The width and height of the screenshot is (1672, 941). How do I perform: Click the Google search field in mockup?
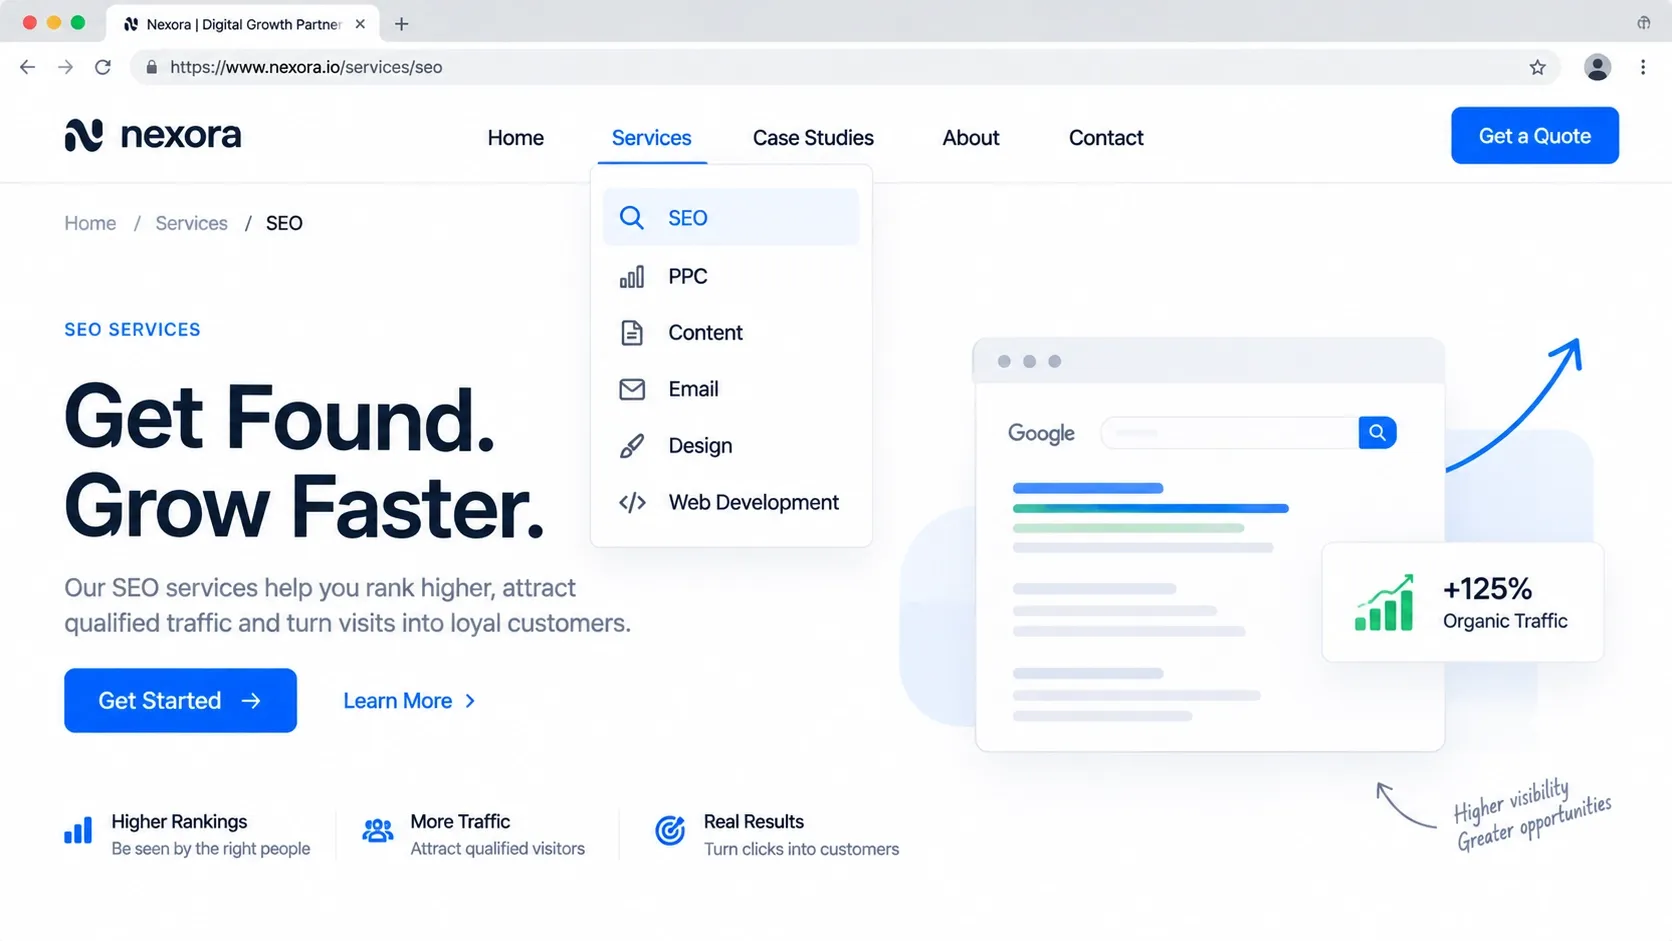[x=1229, y=433]
